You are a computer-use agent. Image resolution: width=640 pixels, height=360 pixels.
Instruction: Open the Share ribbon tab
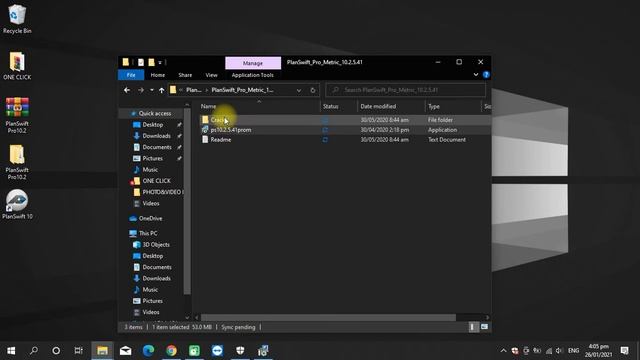pos(185,75)
